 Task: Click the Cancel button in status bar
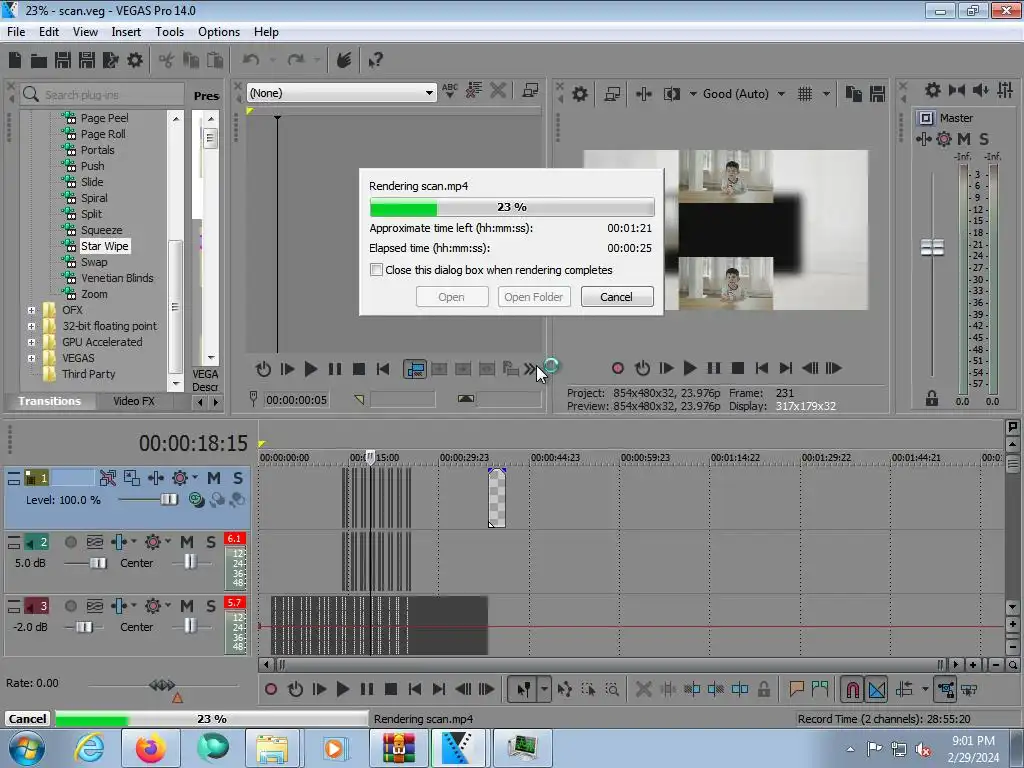click(x=27, y=718)
